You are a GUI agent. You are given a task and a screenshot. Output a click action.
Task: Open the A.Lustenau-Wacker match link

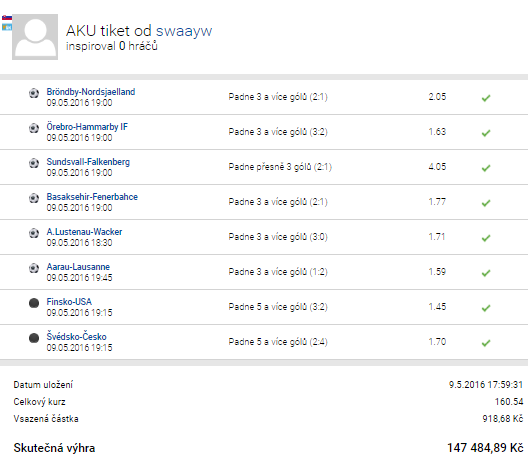(84, 232)
